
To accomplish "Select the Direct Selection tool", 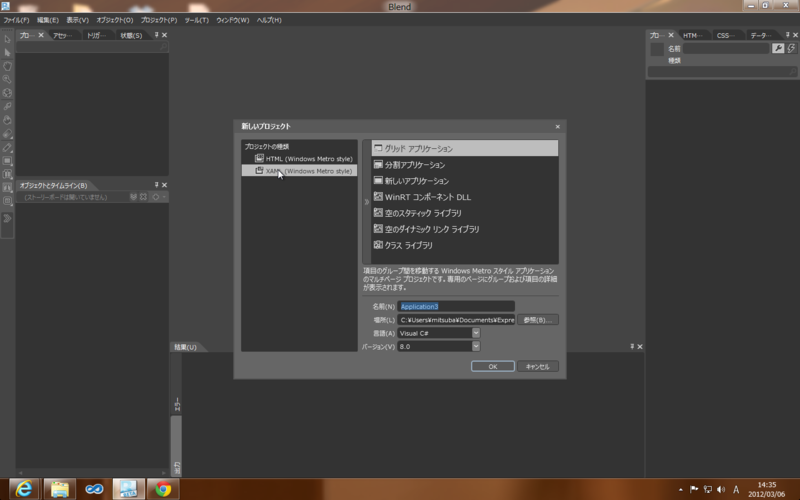I will click(x=7, y=53).
